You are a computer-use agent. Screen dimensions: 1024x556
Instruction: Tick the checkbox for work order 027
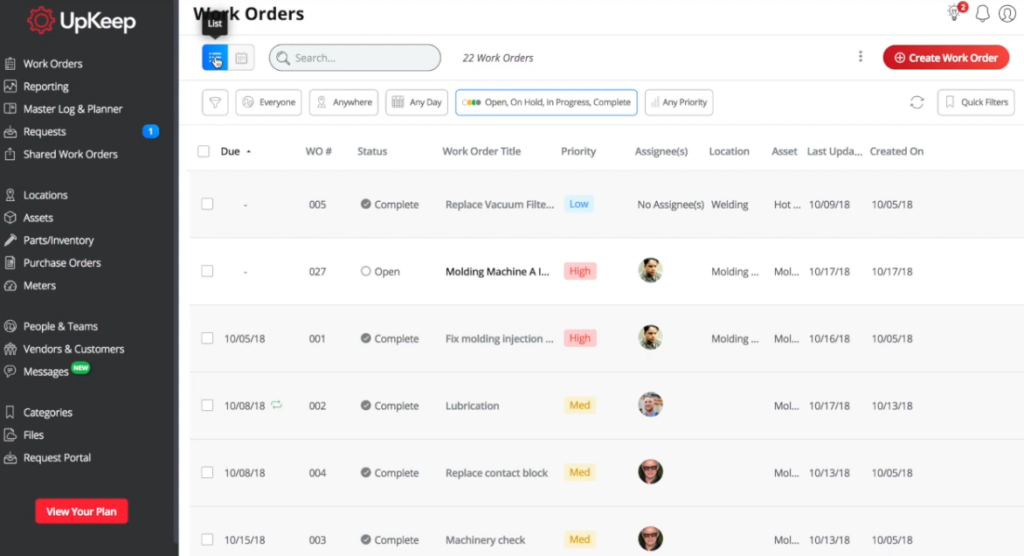(x=207, y=271)
